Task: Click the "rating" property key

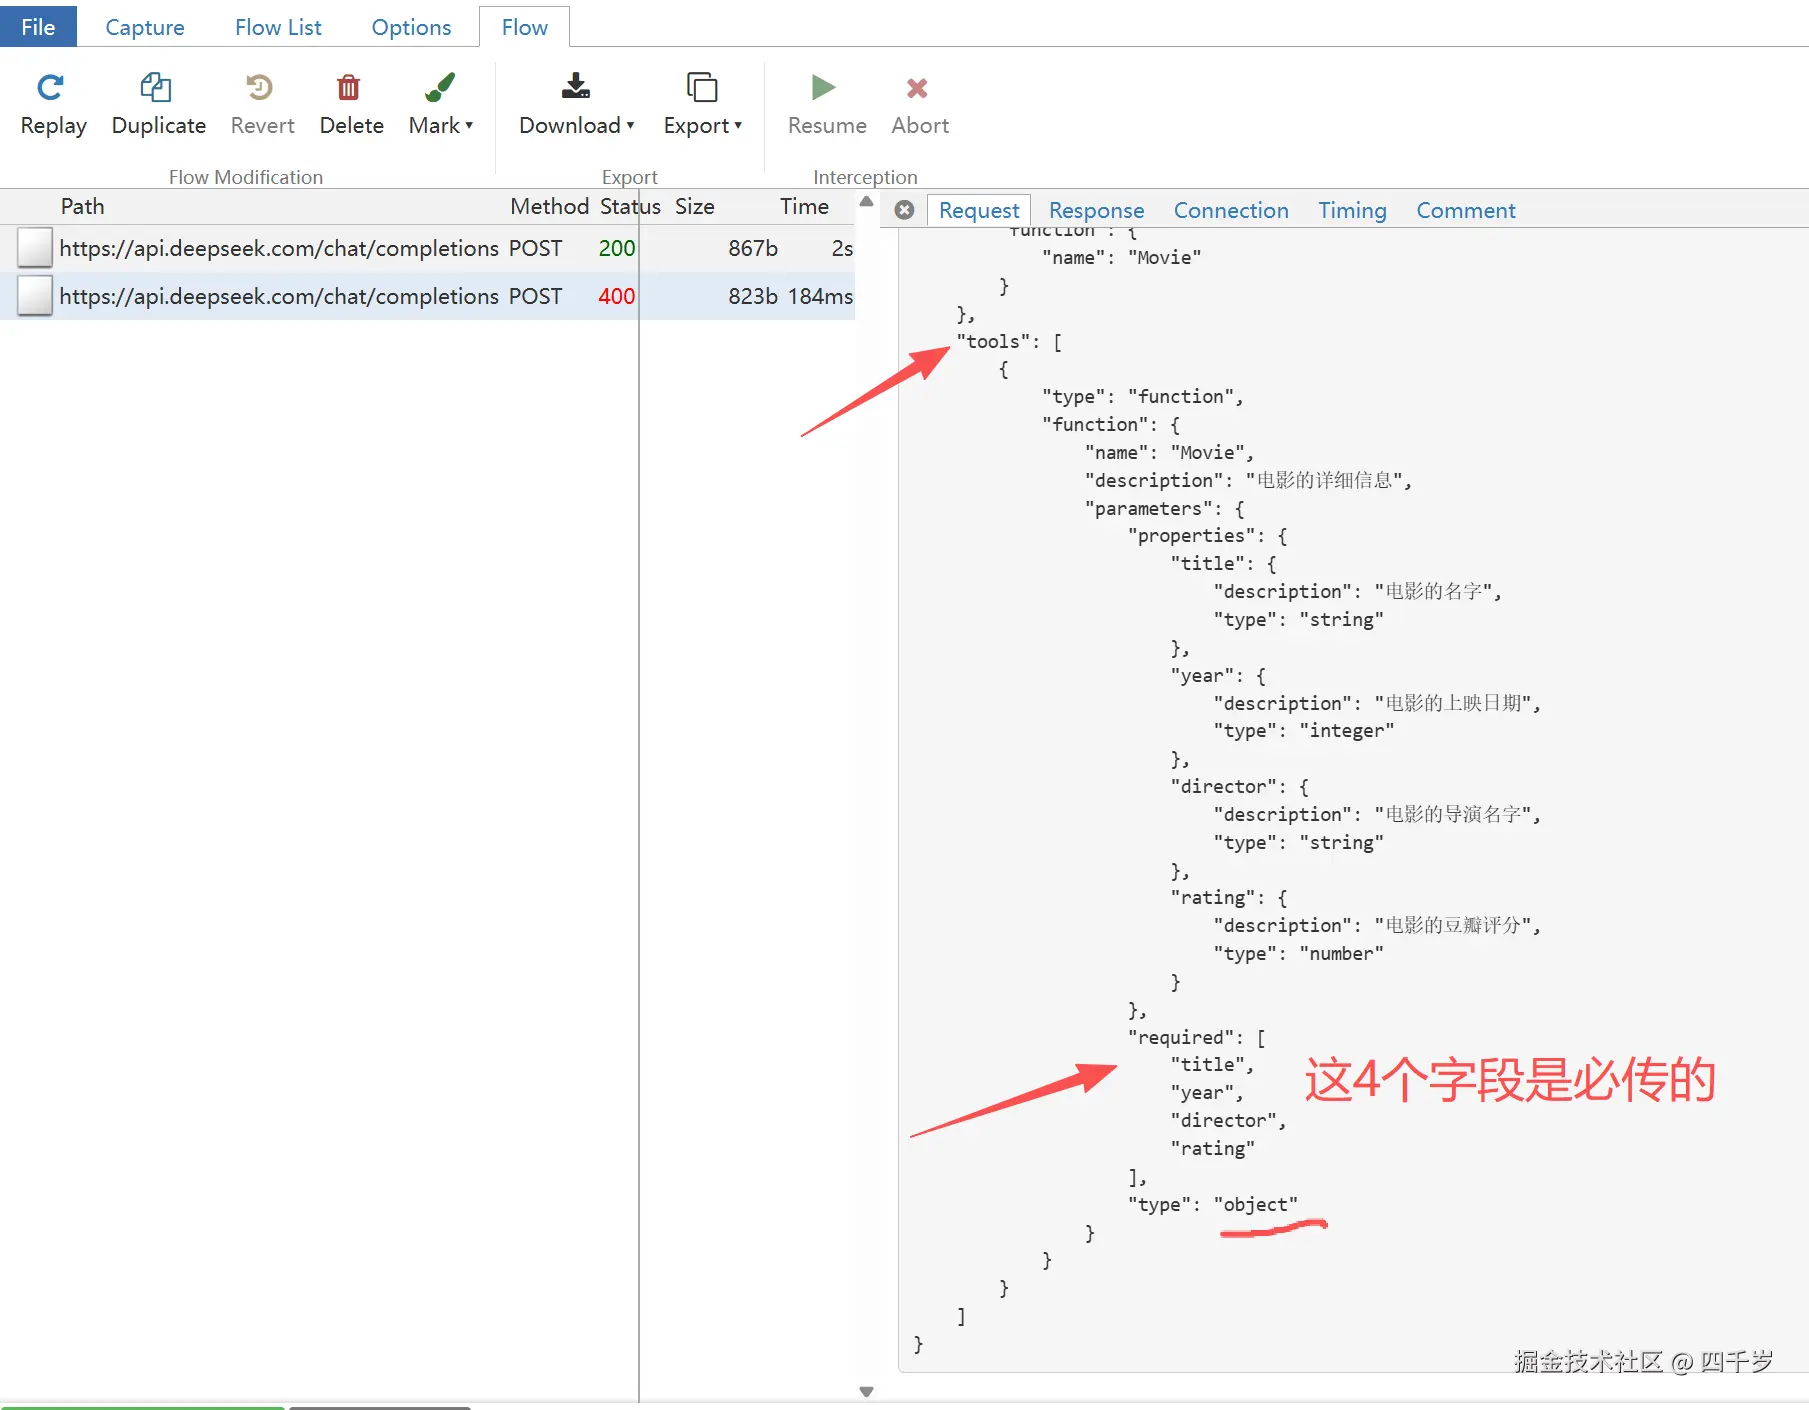Action: [1217, 897]
